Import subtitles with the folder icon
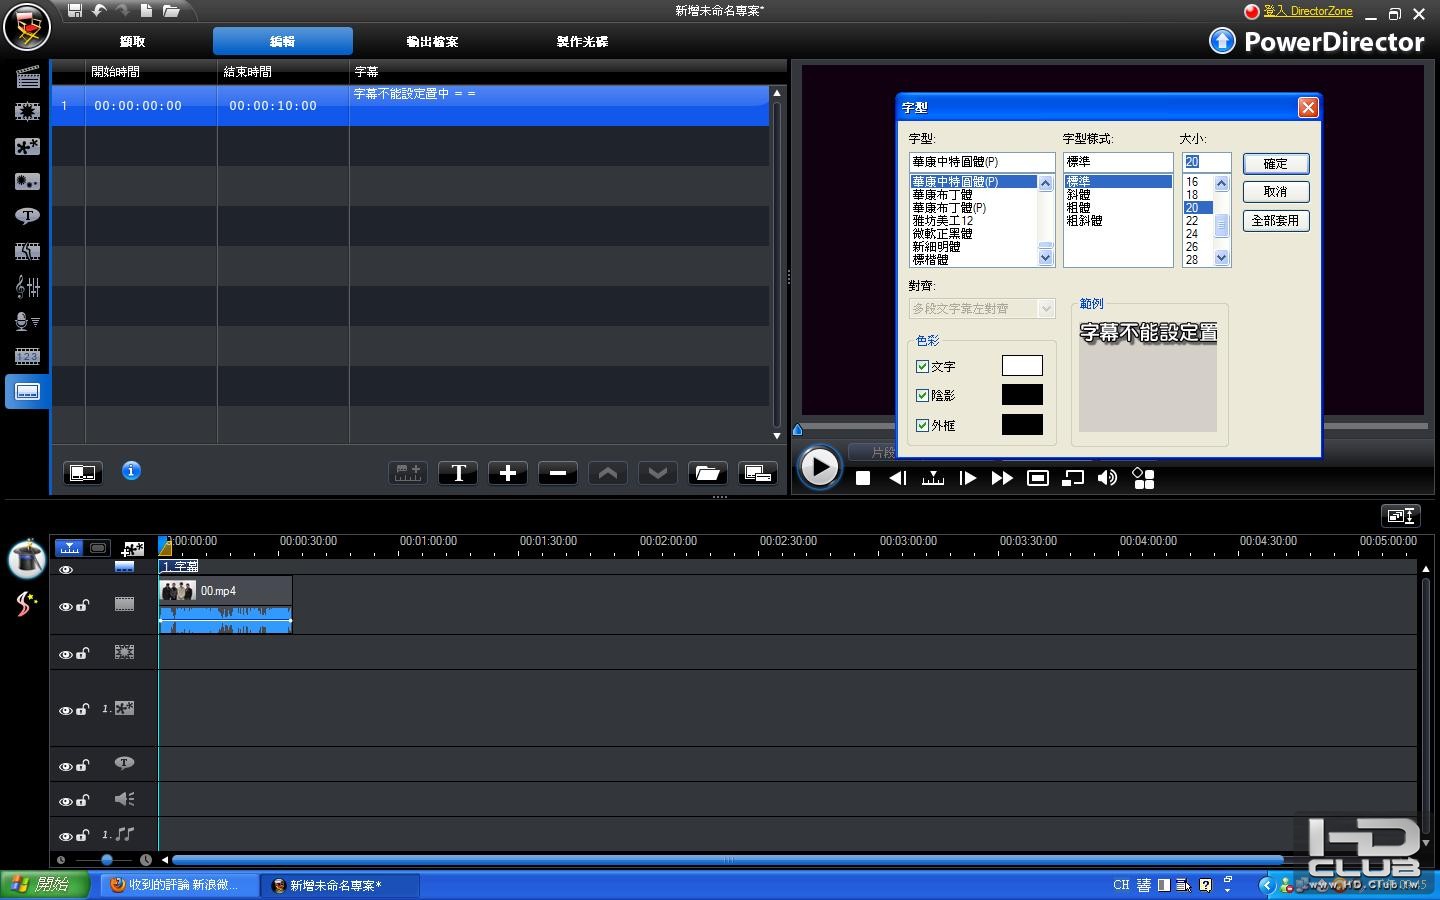Viewport: 1440px width, 900px height. pyautogui.click(x=707, y=473)
